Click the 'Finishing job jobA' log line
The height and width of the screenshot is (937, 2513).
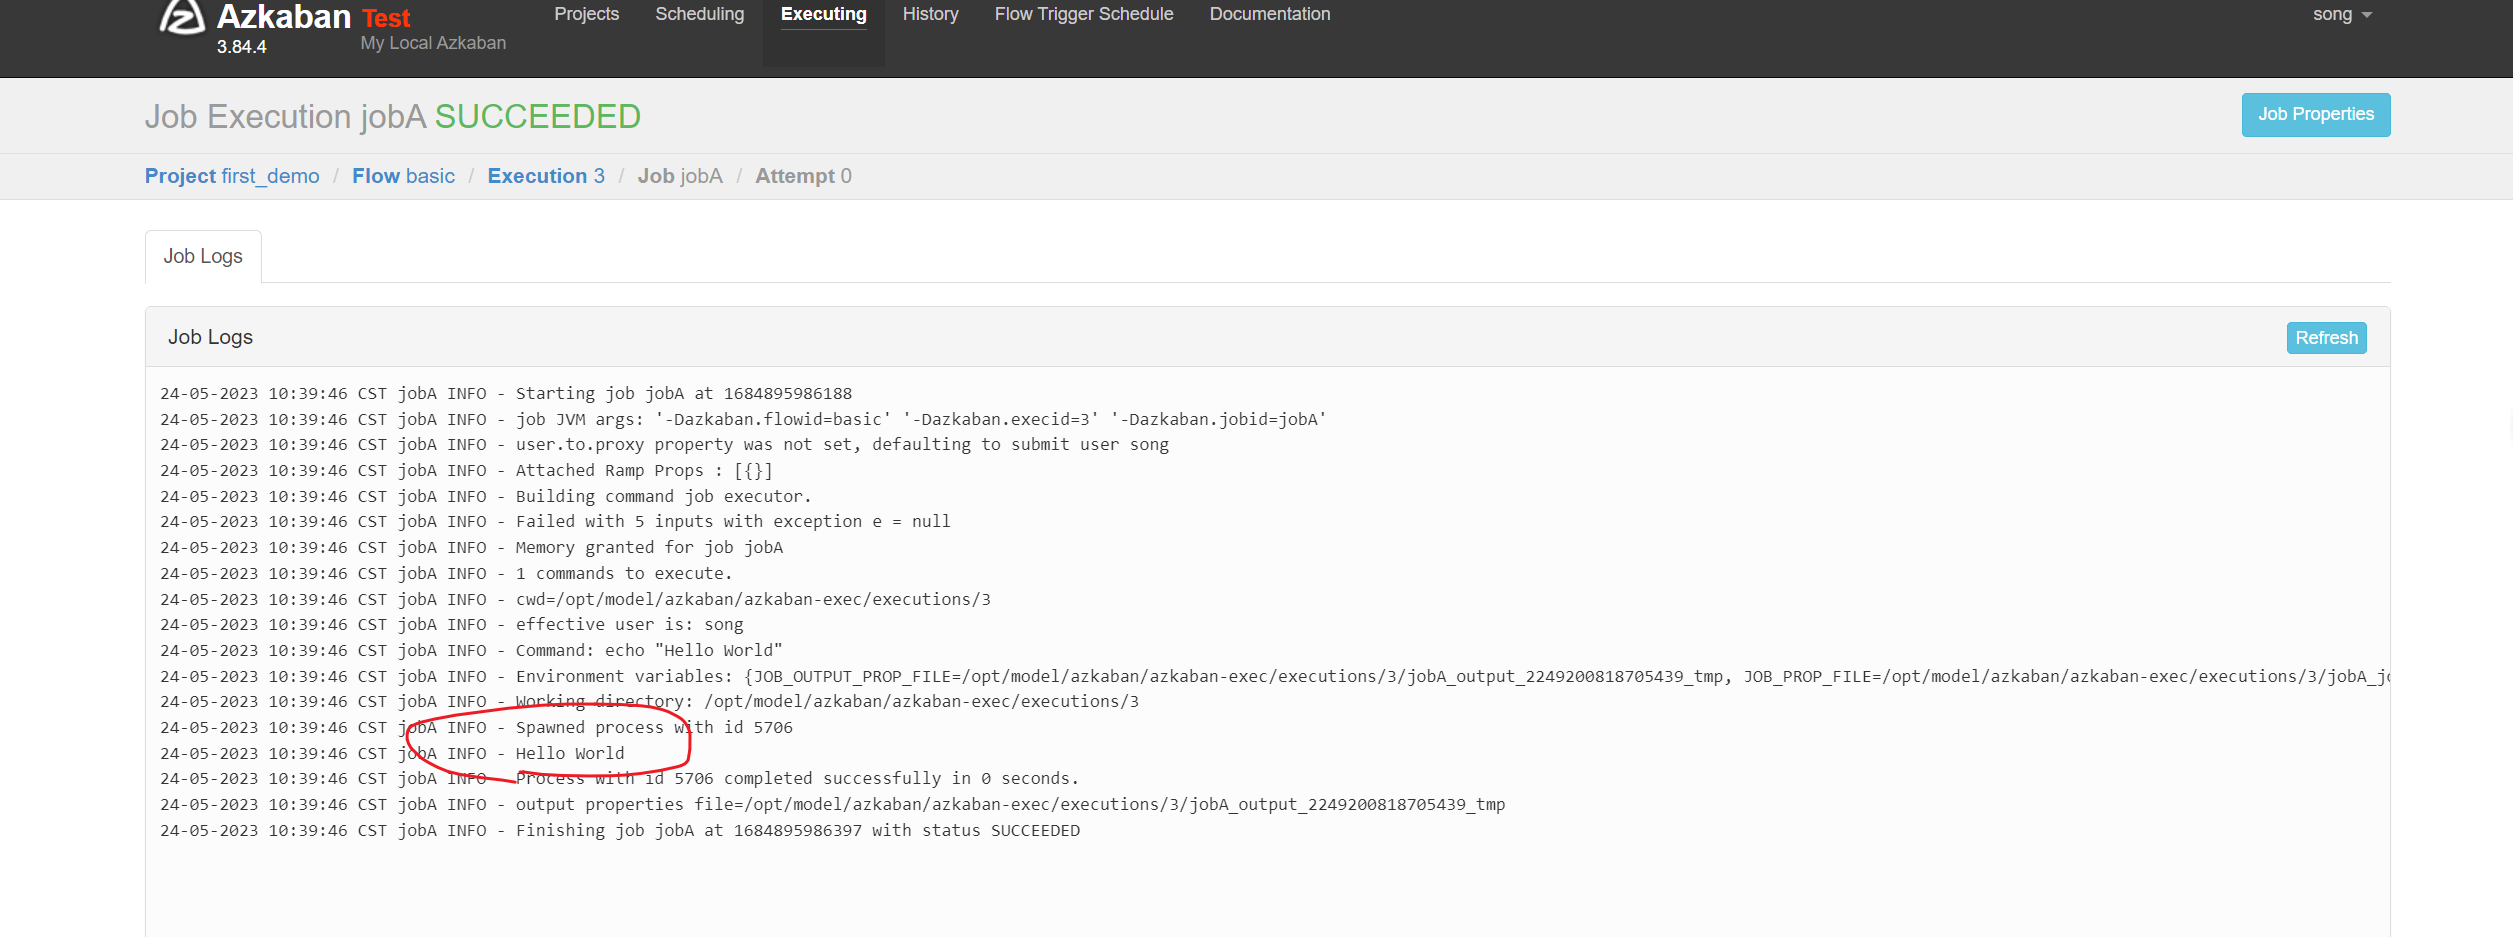pyautogui.click(x=620, y=831)
